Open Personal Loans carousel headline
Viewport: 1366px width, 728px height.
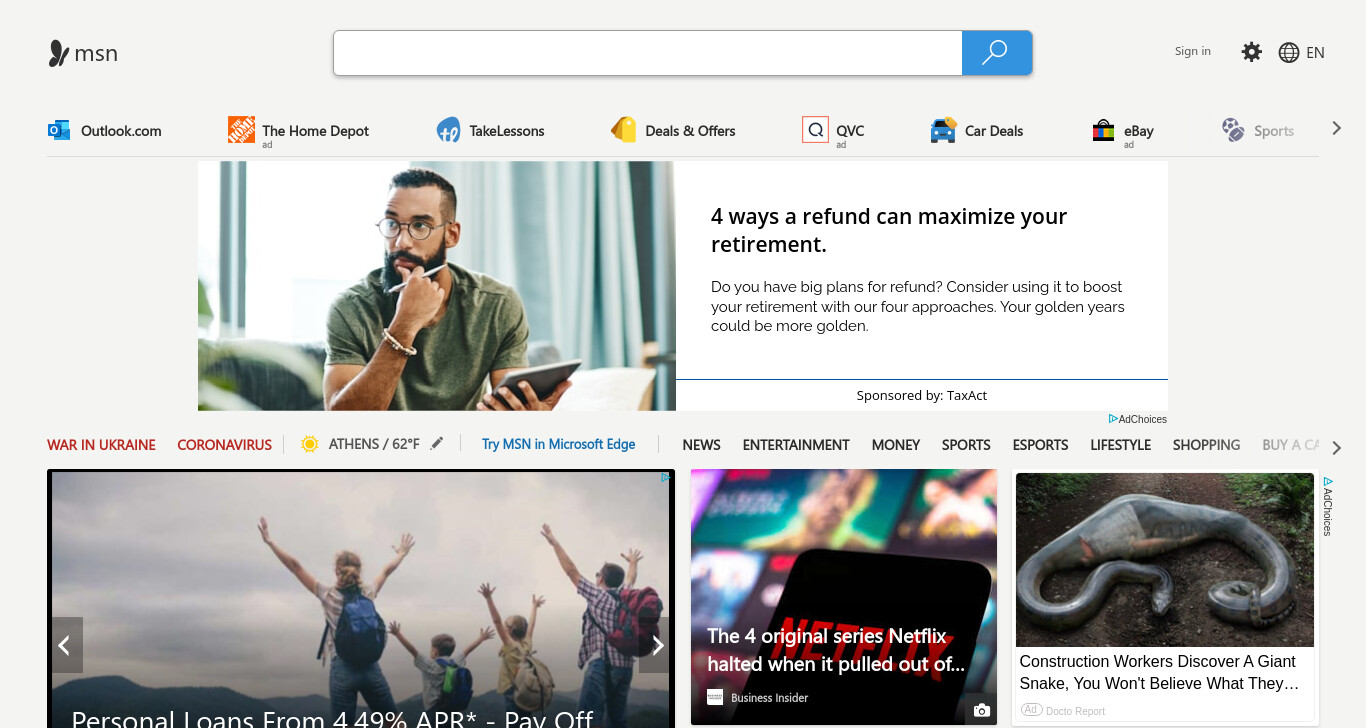coord(333,719)
